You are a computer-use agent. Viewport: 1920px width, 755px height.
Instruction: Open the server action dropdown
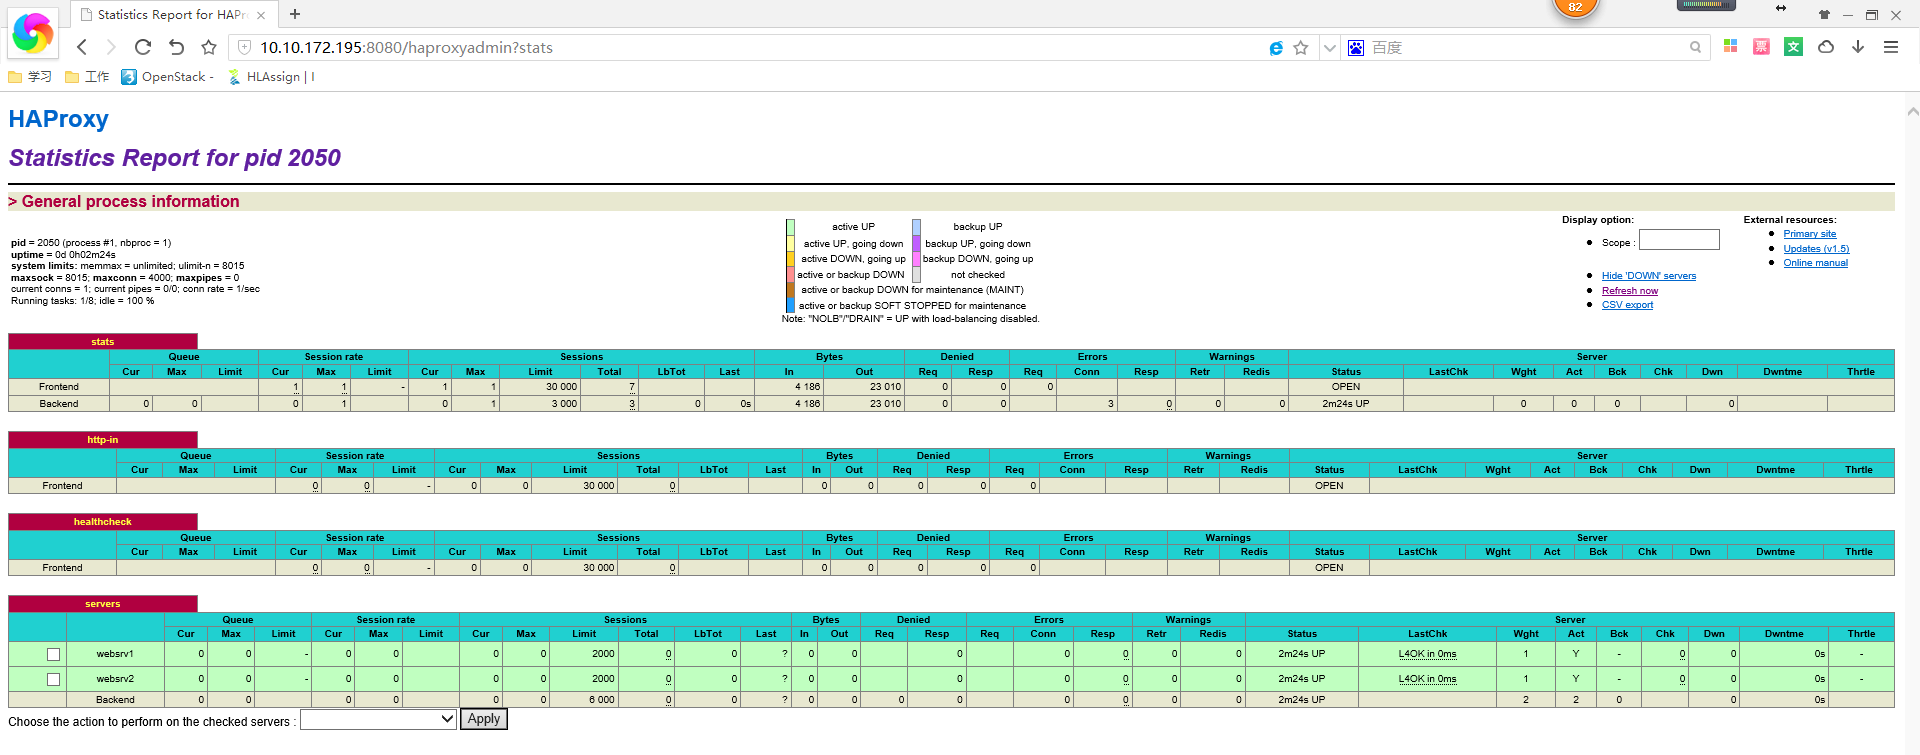(x=379, y=719)
